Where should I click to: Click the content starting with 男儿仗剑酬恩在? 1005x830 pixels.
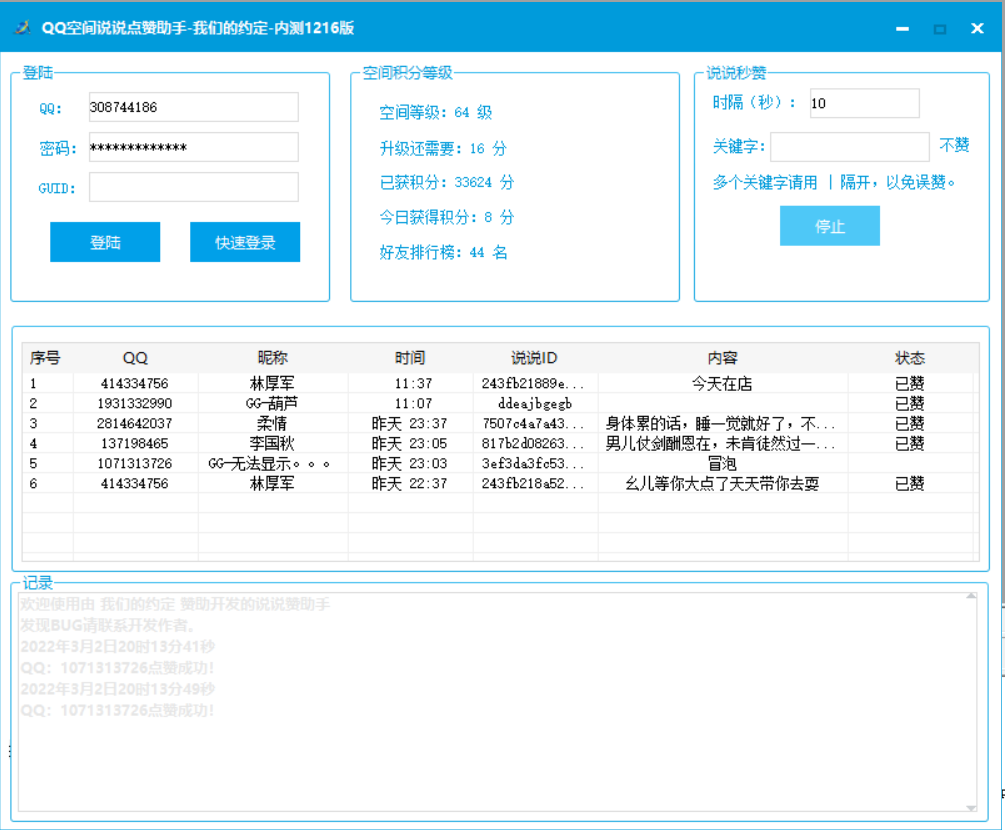click(720, 444)
